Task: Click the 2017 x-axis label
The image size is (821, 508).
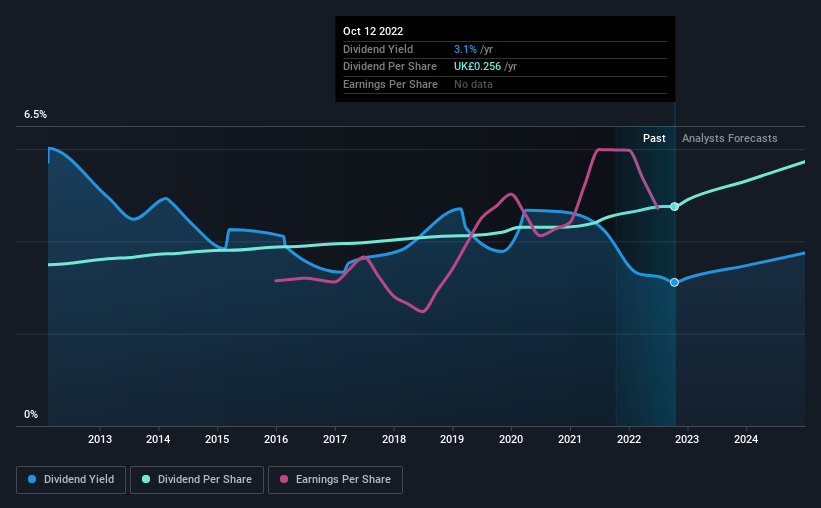Action: 335,439
